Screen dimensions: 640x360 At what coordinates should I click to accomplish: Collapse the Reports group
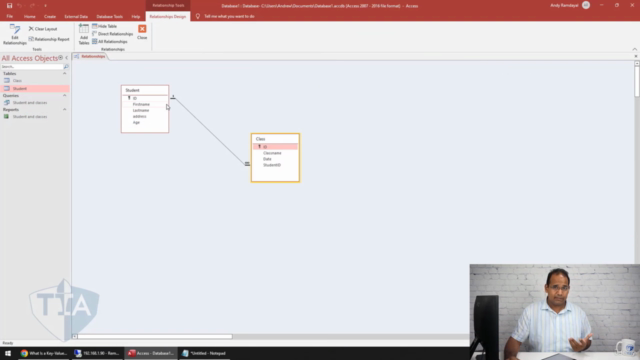64,109
